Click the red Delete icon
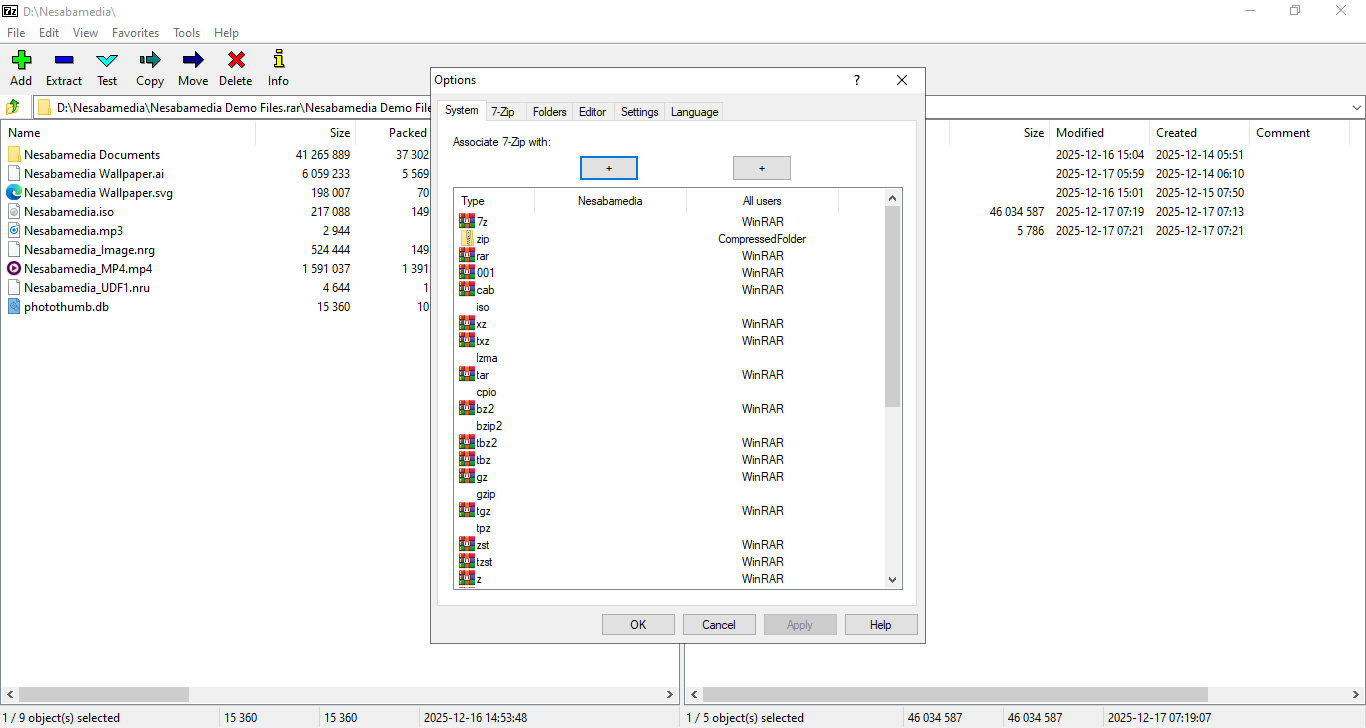 pos(236,61)
